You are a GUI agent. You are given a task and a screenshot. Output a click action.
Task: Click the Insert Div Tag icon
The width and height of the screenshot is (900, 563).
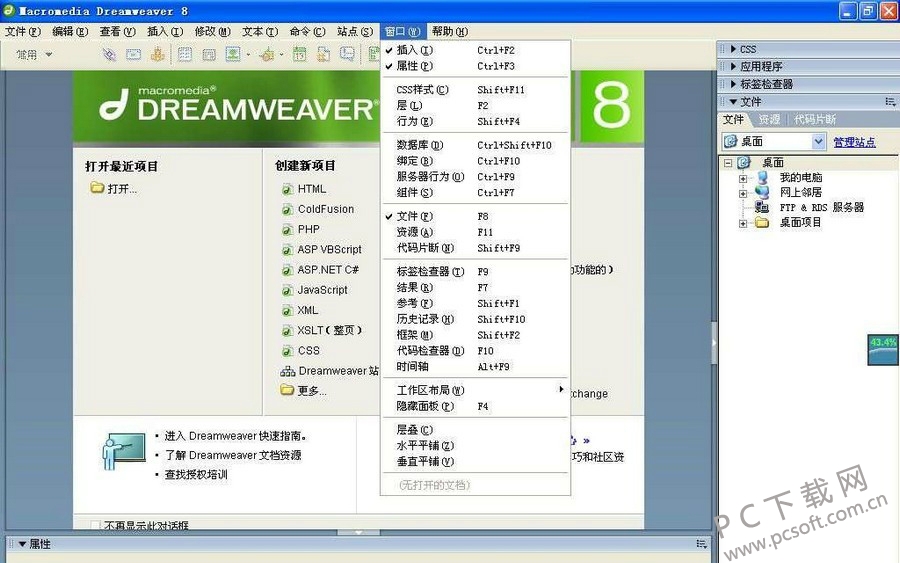click(x=209, y=55)
